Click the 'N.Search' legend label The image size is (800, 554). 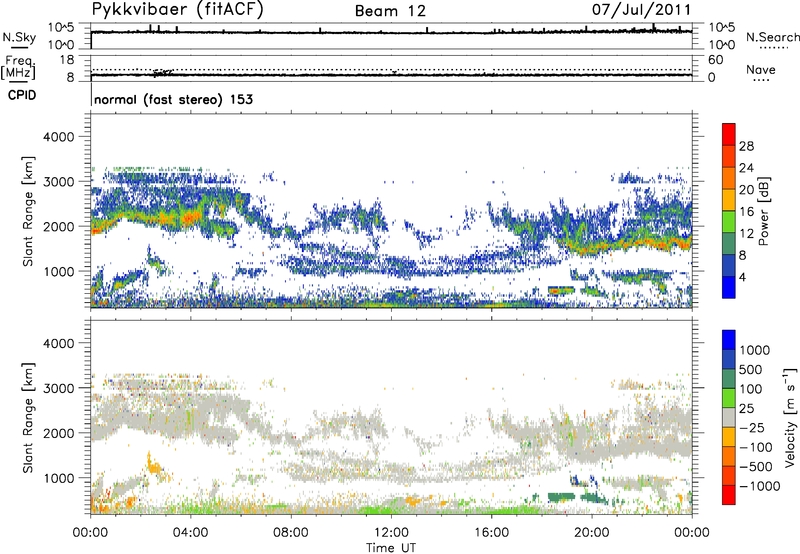772,37
